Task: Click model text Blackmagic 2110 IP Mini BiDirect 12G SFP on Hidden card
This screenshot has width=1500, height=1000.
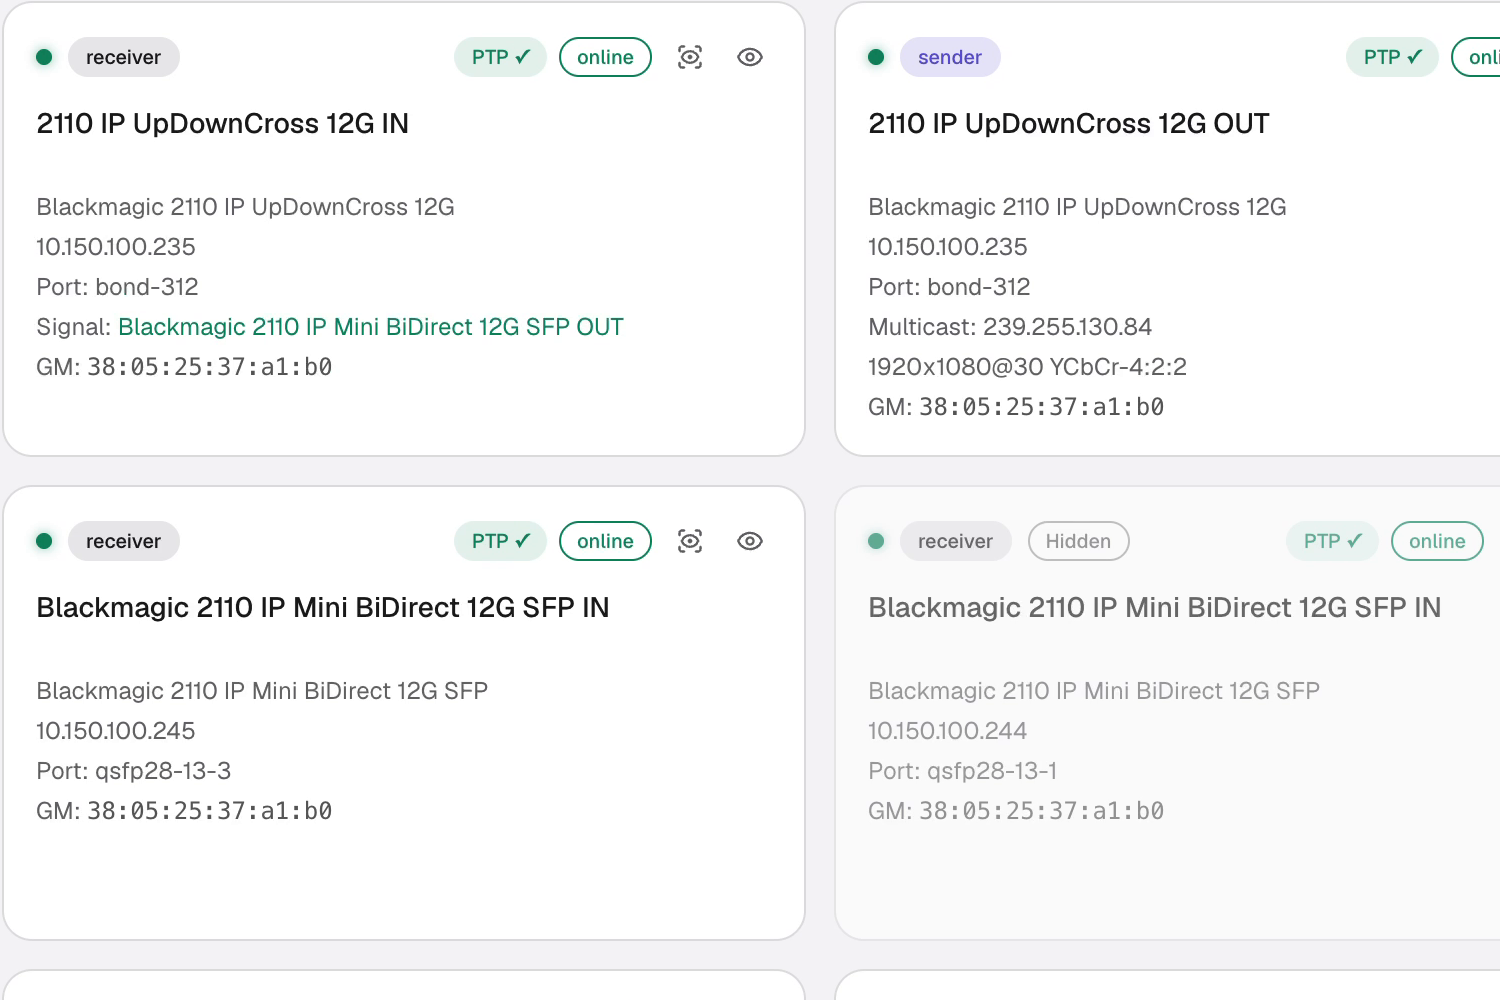Action: tap(1094, 691)
